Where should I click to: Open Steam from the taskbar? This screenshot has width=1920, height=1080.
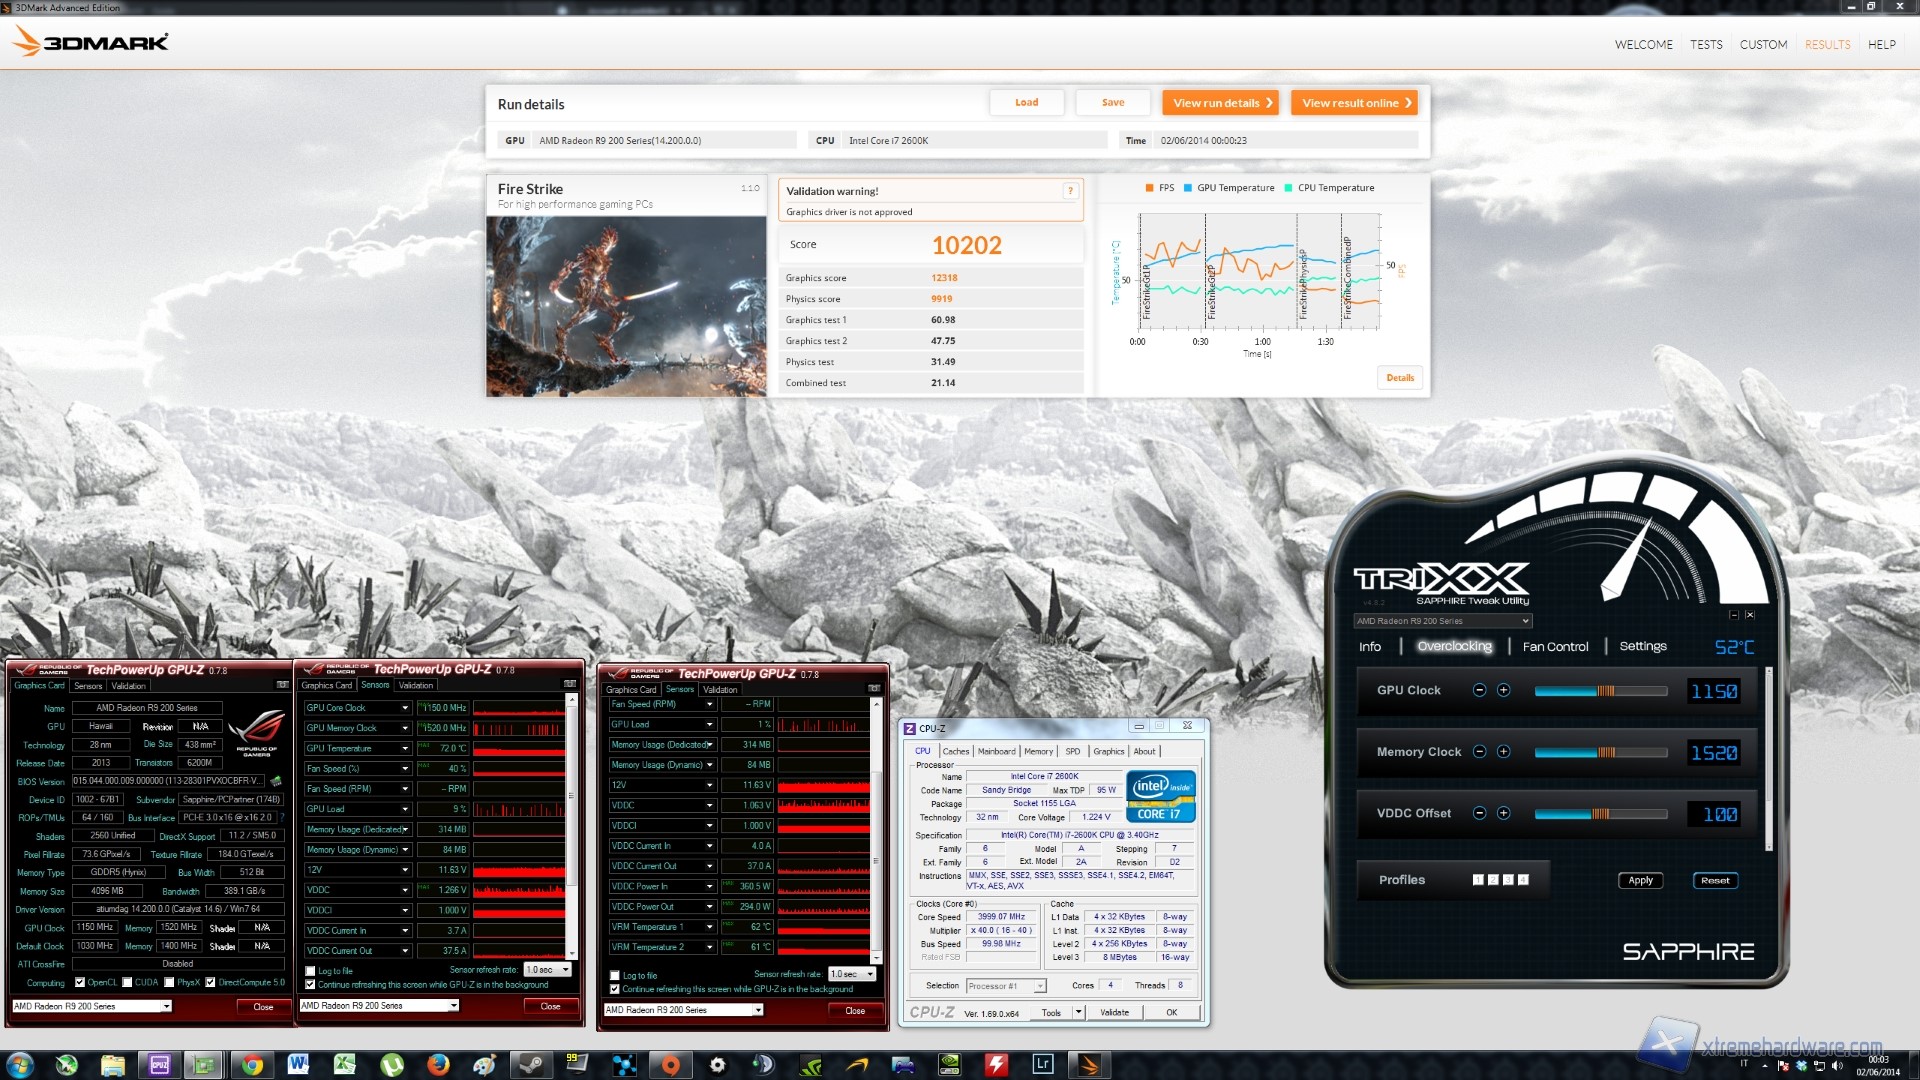coord(532,1064)
